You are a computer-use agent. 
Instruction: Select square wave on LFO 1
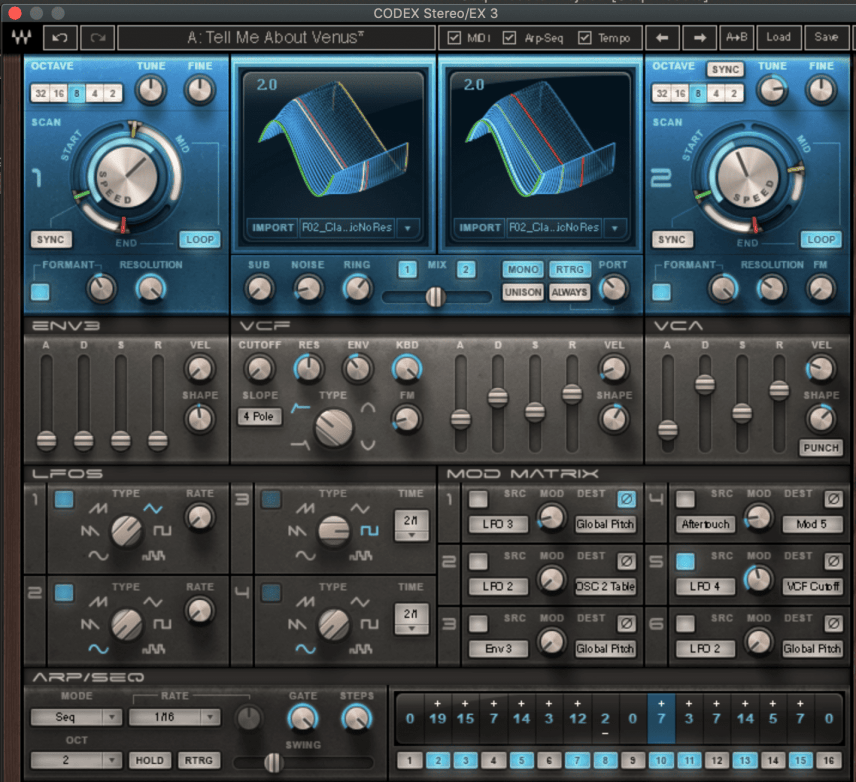(162, 531)
